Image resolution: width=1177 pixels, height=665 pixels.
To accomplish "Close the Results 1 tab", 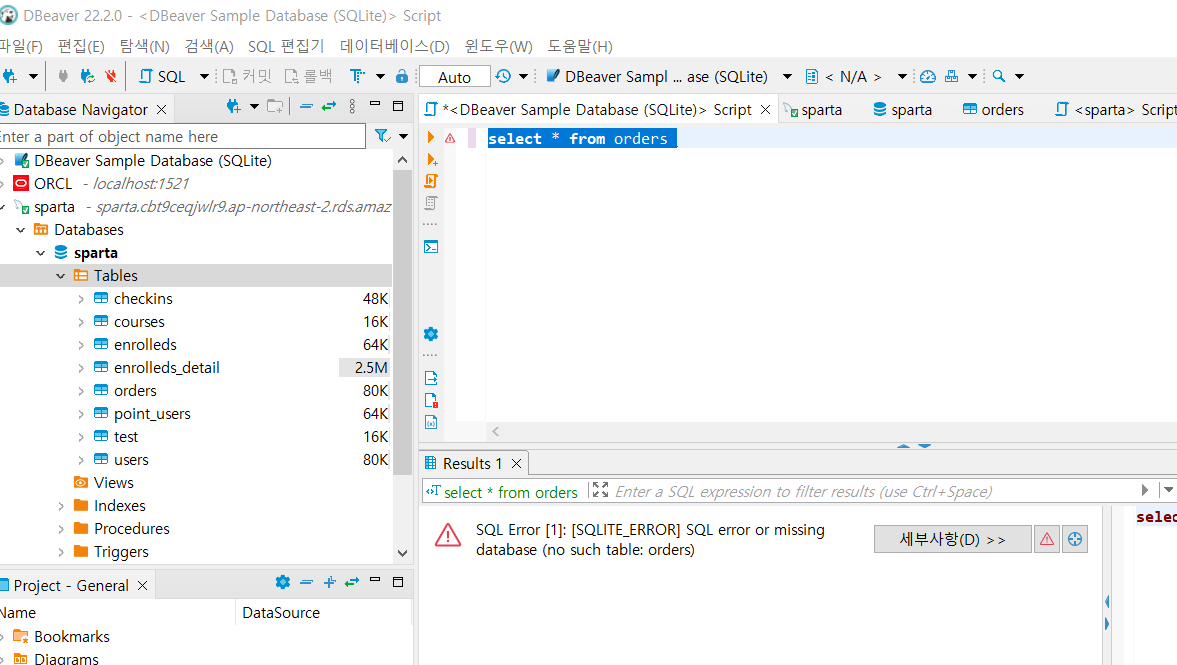I will pos(516,464).
